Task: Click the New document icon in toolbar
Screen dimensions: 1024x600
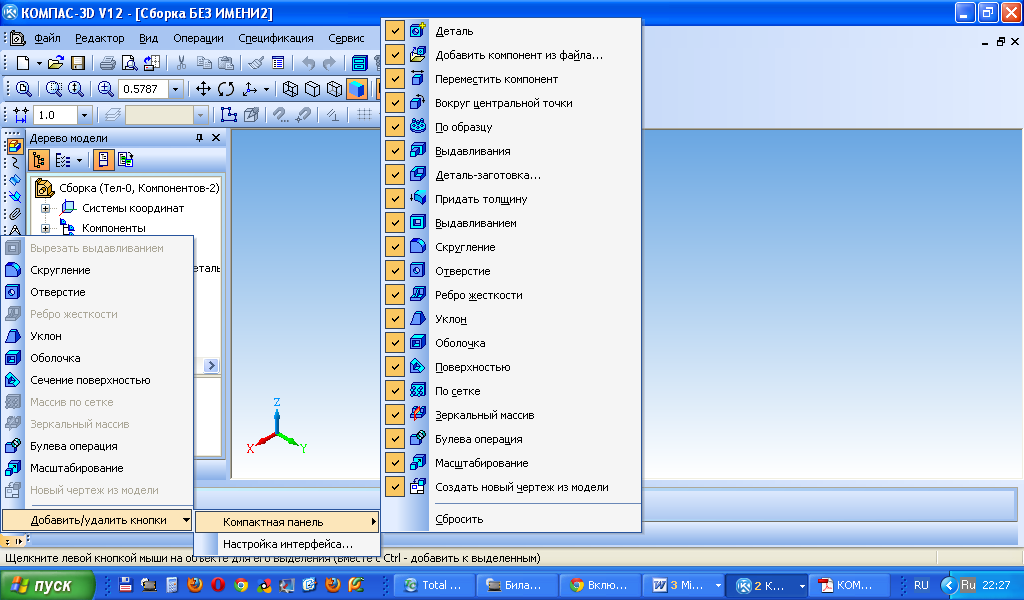Action: pos(23,63)
